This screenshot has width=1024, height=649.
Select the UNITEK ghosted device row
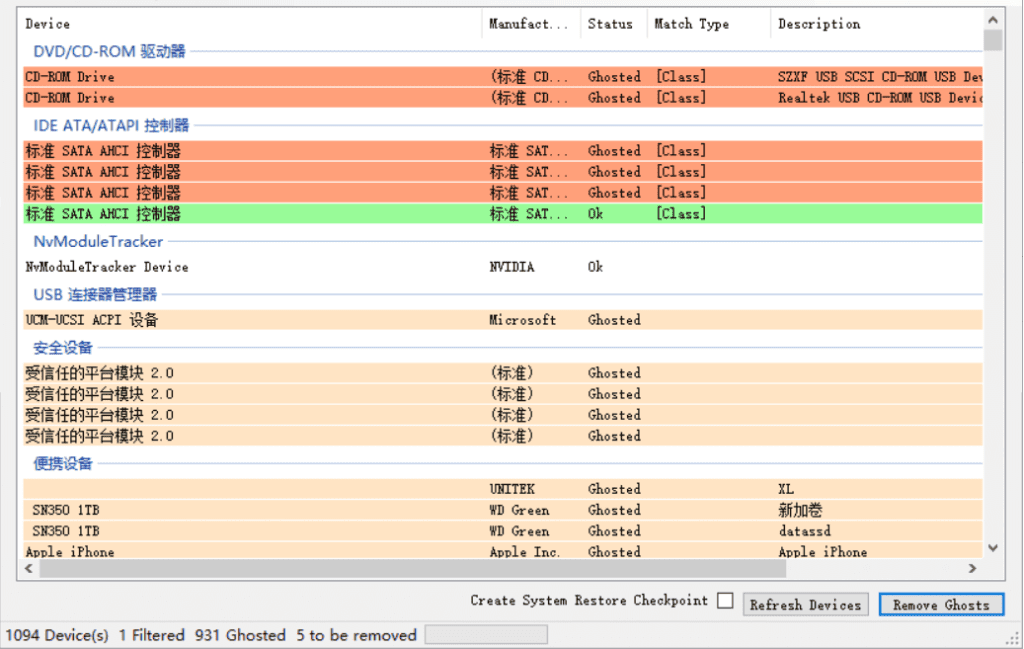pyautogui.click(x=503, y=489)
